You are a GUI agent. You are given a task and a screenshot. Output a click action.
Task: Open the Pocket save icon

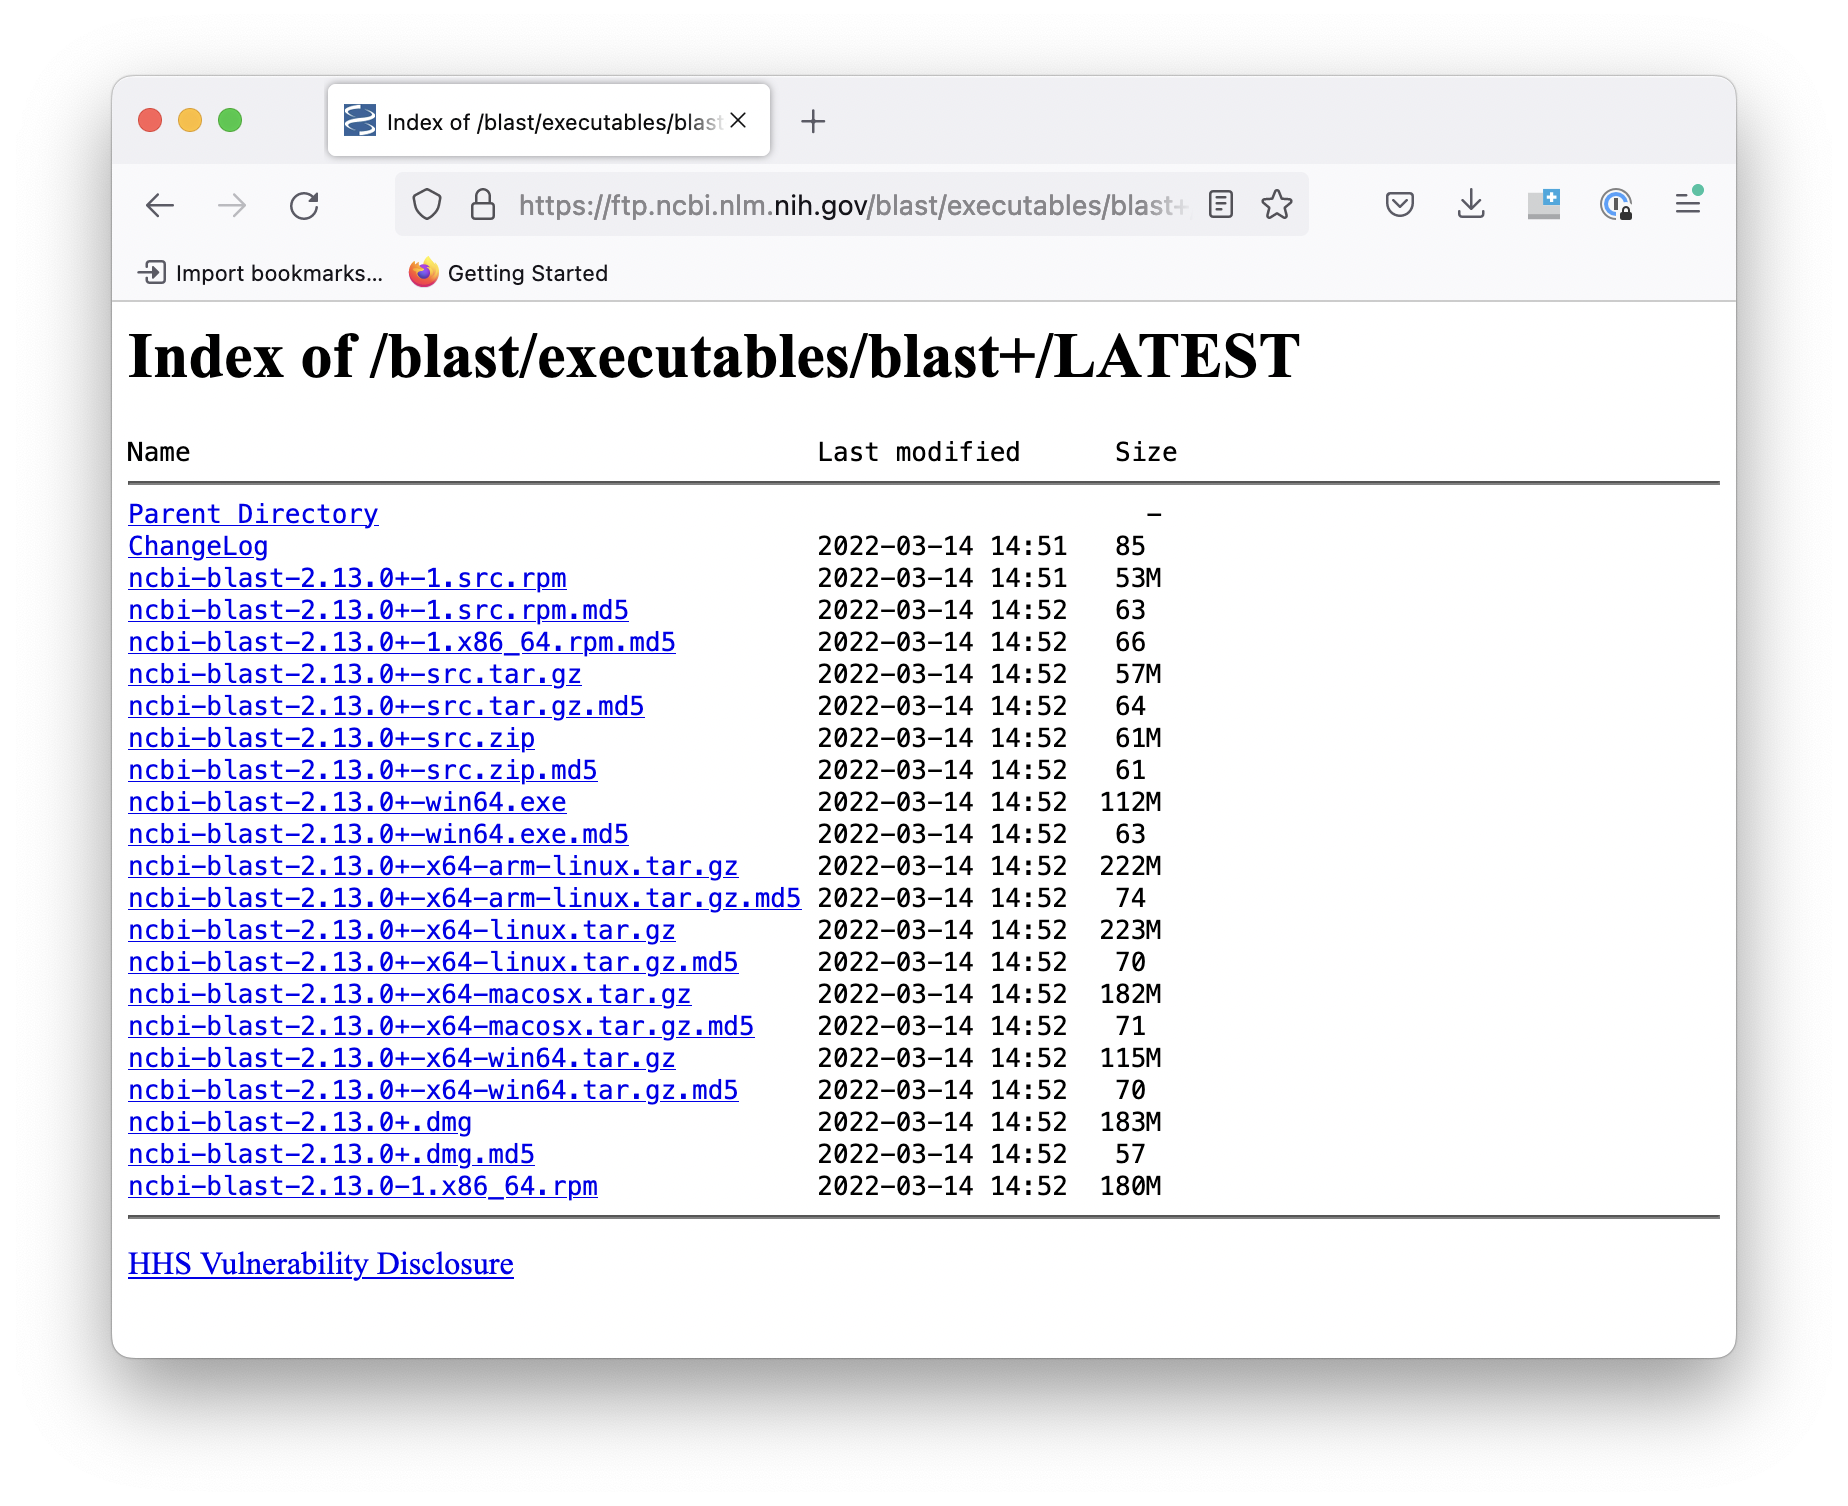coord(1400,205)
